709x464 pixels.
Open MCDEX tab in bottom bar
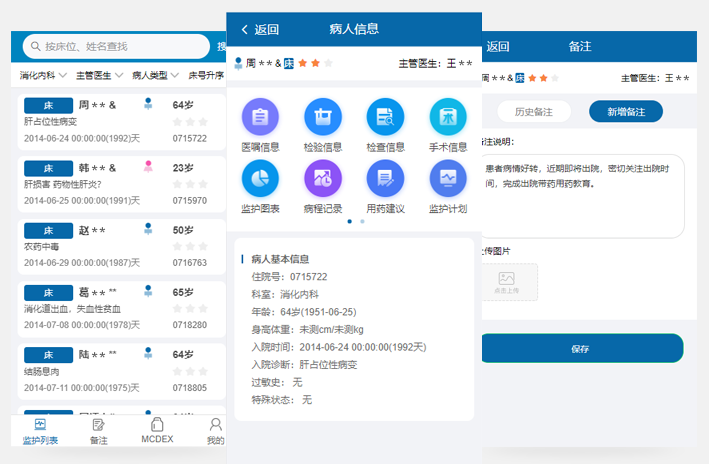[157, 431]
